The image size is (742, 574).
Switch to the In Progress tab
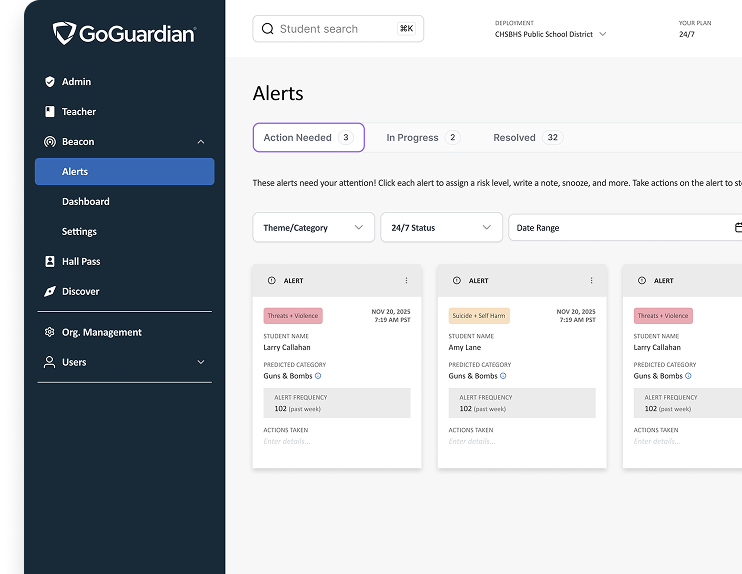tap(423, 138)
